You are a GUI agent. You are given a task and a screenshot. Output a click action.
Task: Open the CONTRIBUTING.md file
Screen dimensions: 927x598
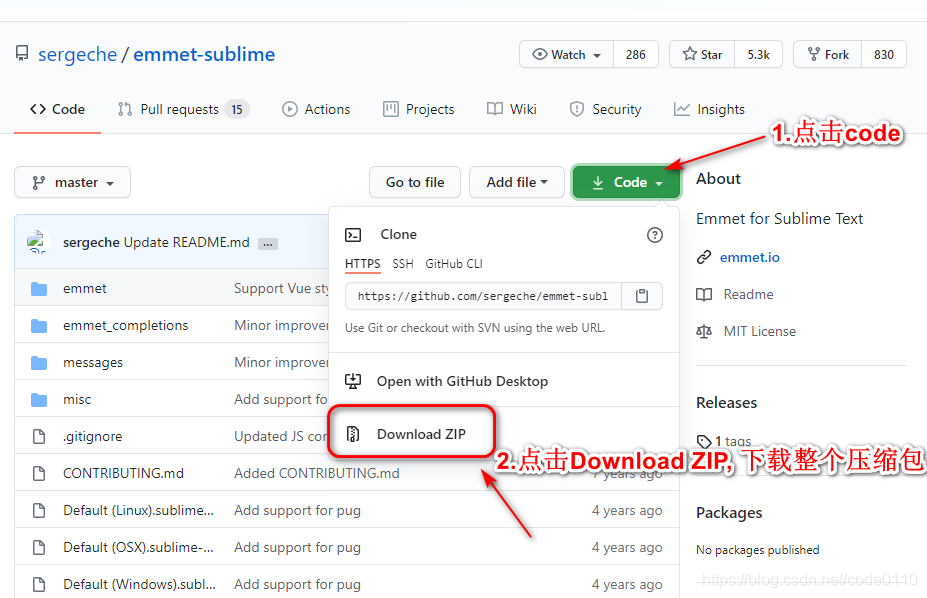tap(124, 473)
